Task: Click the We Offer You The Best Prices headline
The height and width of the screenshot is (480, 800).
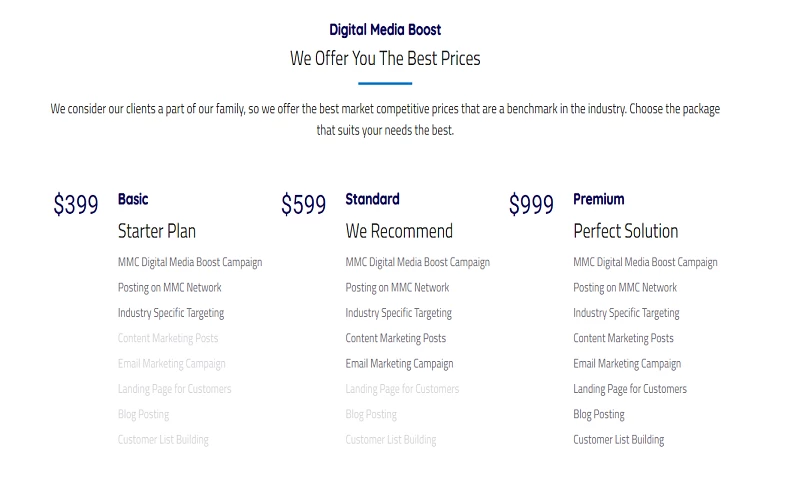Action: click(x=385, y=58)
